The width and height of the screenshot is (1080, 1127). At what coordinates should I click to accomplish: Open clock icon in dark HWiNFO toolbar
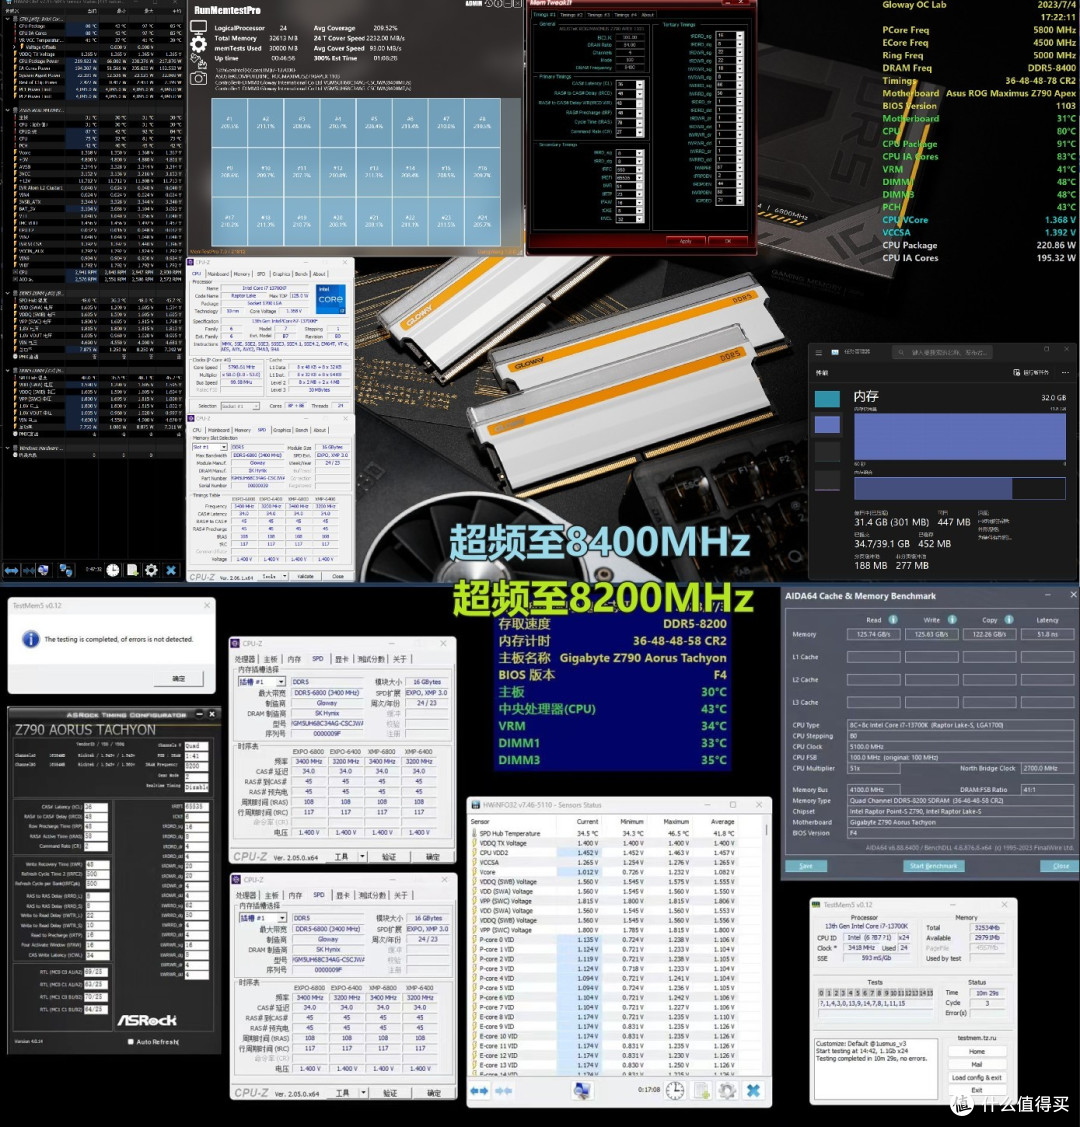(113, 570)
